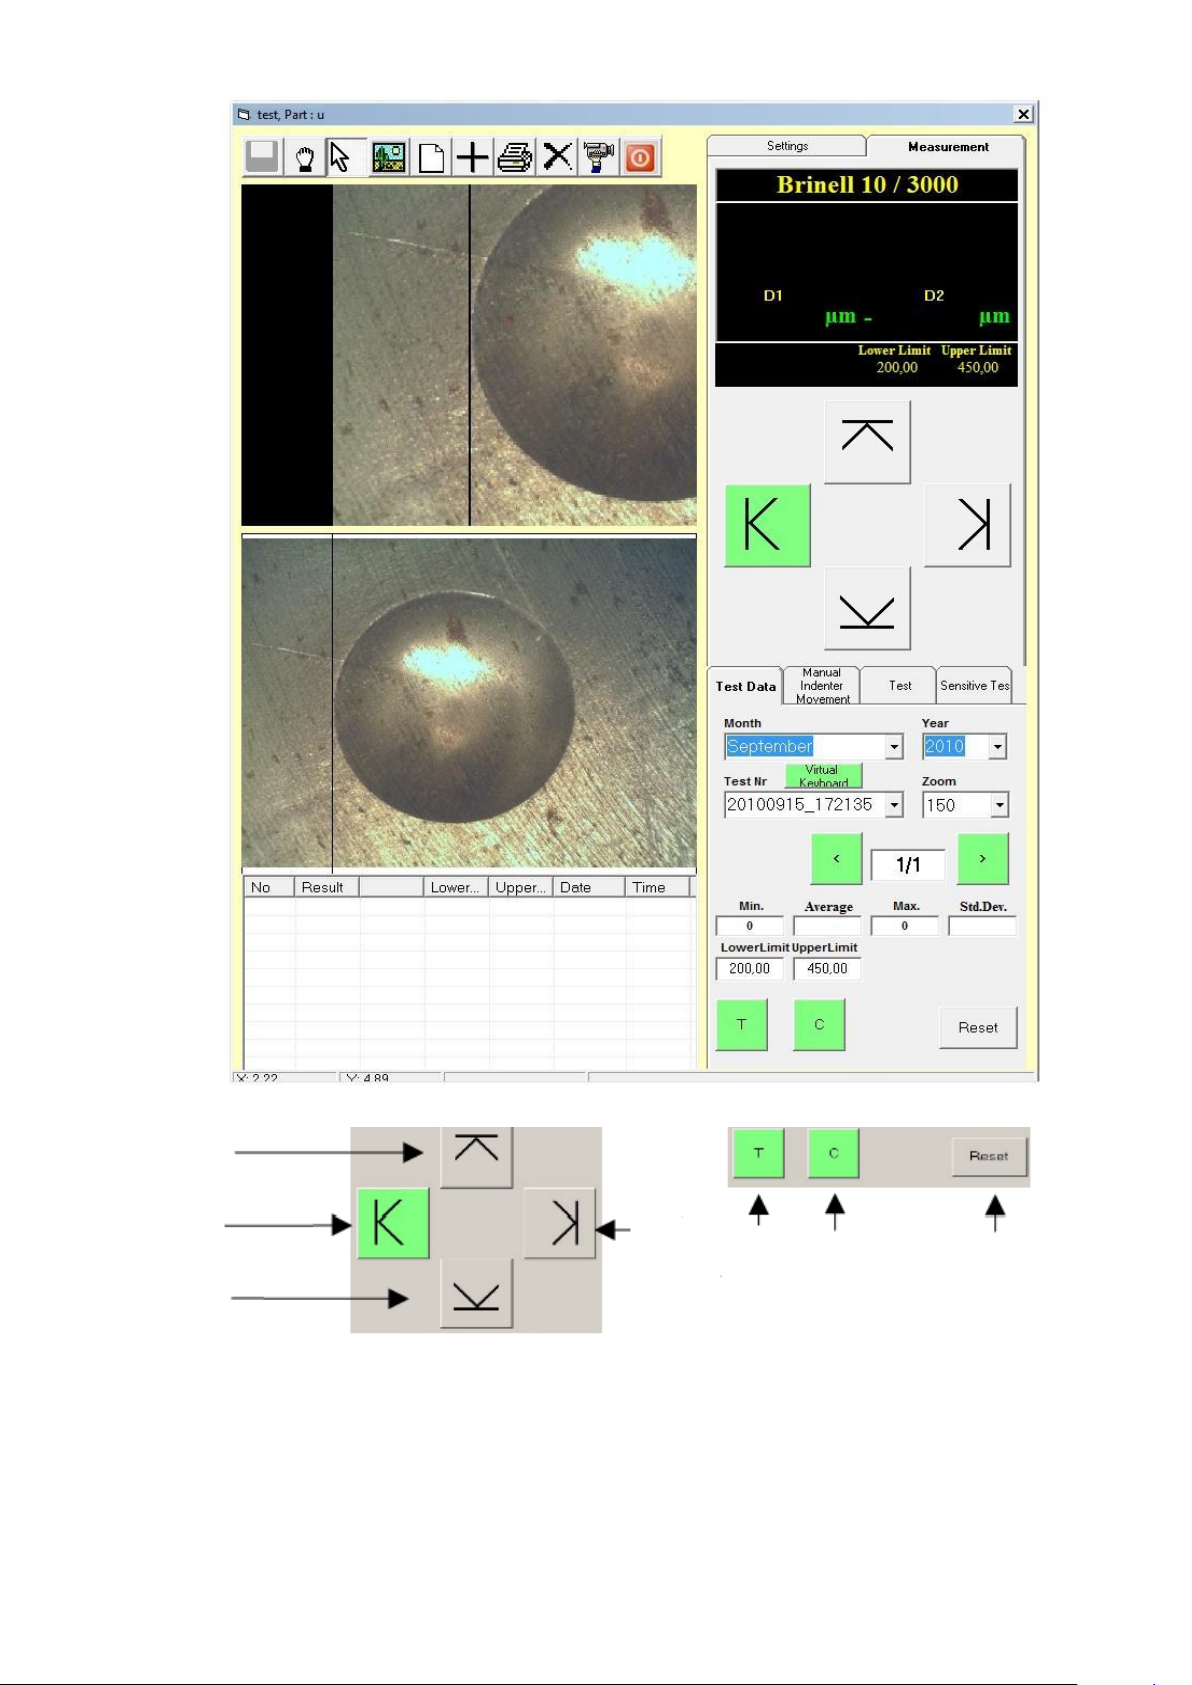
Task: Click the video camera icon
Action: (598, 157)
